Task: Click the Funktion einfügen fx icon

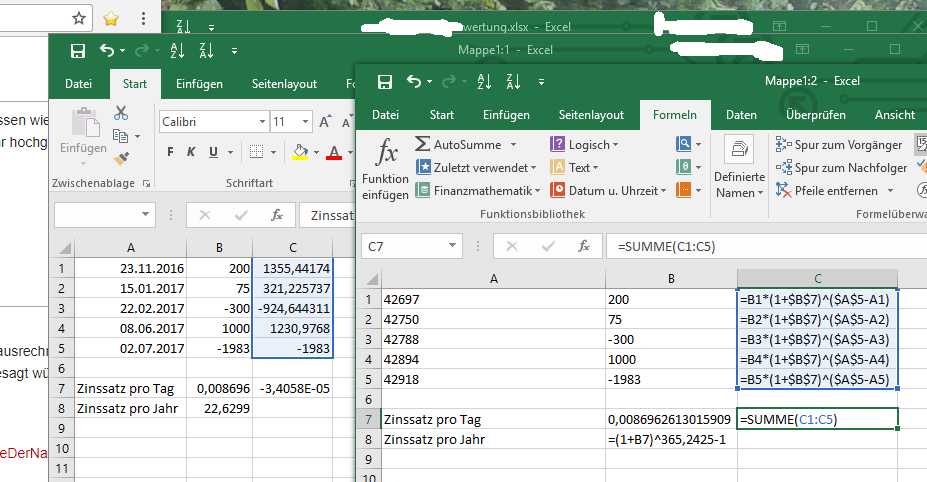Action: pyautogui.click(x=387, y=151)
